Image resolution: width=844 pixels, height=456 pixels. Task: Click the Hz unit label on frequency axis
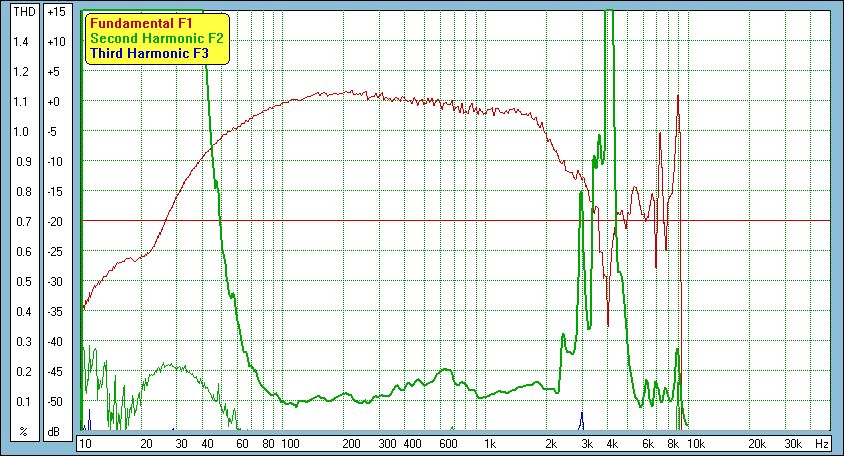(821, 443)
